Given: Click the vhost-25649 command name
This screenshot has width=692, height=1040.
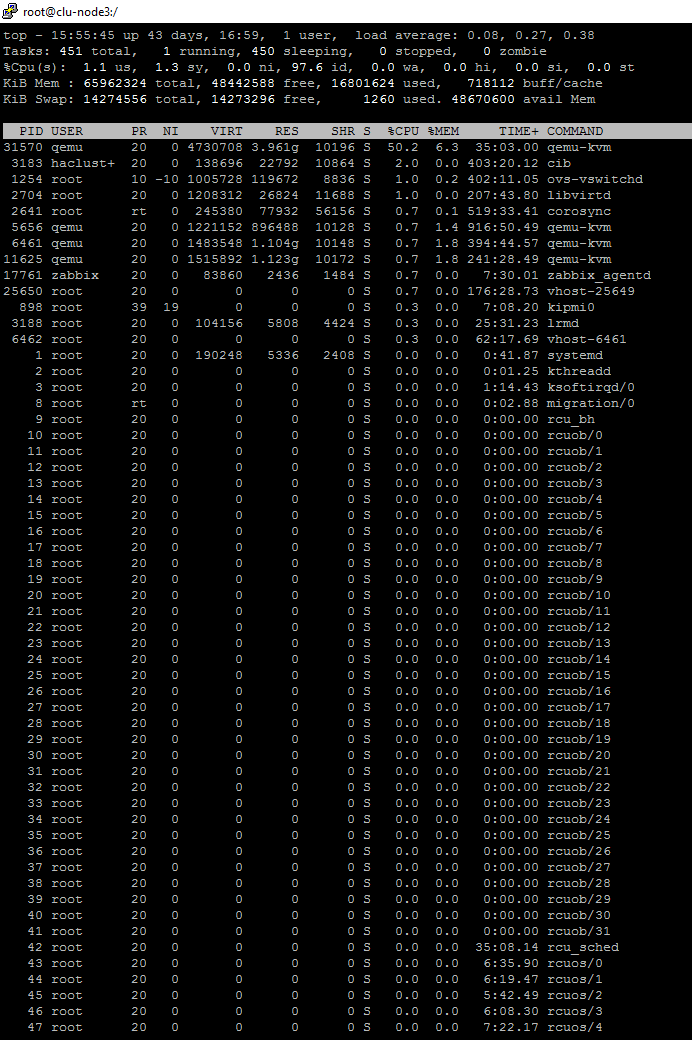Looking at the screenshot, I should tap(590, 291).
